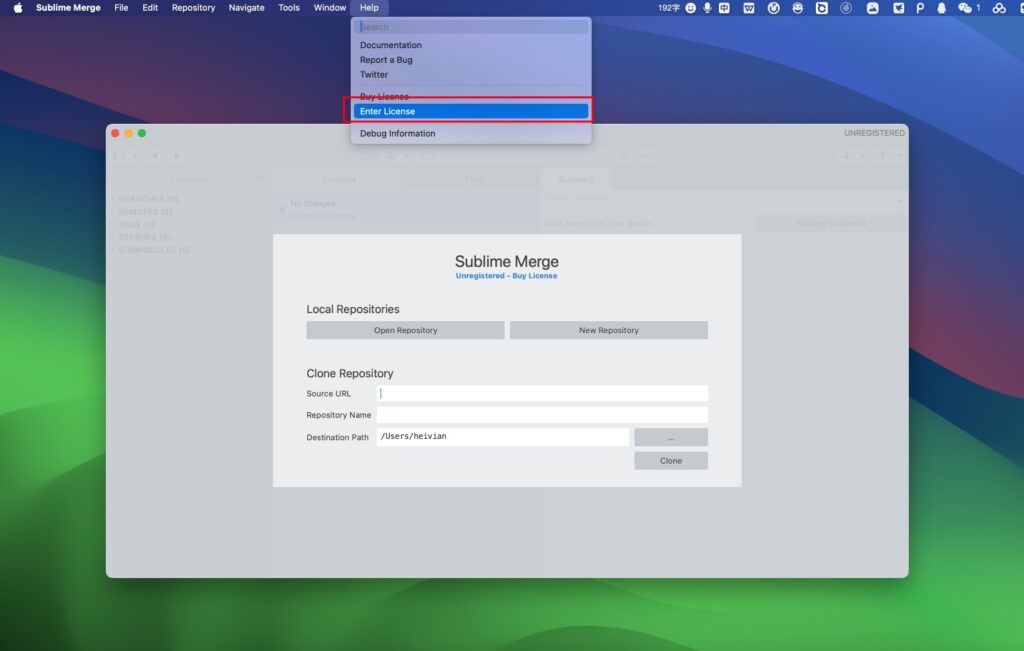Click the Unregistered - Buy License link
Image resolution: width=1024 pixels, height=651 pixels.
coord(506,275)
